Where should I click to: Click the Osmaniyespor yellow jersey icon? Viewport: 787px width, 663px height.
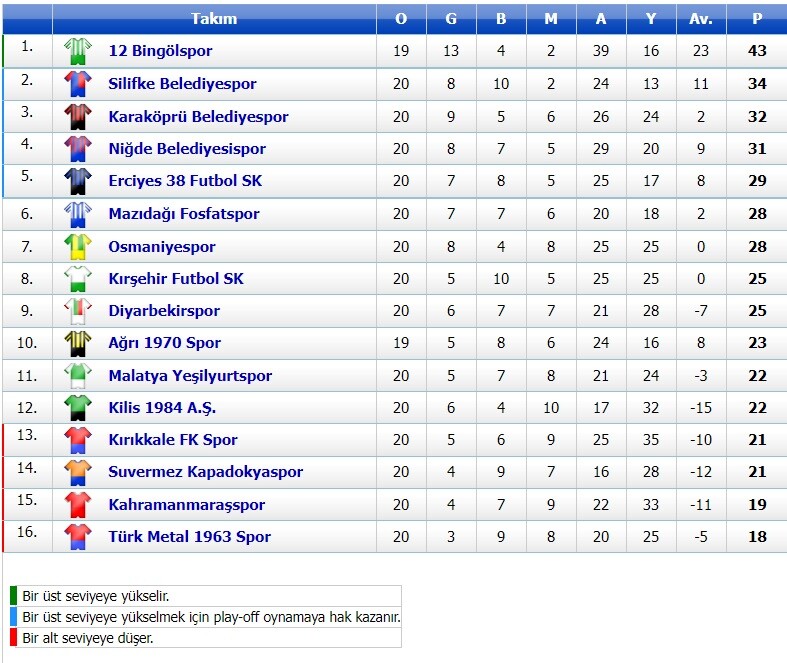77,246
